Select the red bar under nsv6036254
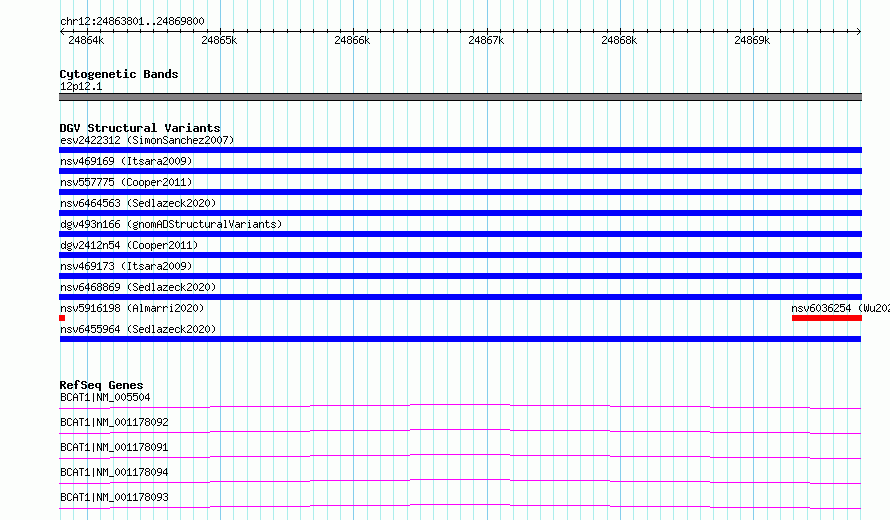The width and height of the screenshot is (890, 520). pos(827,318)
